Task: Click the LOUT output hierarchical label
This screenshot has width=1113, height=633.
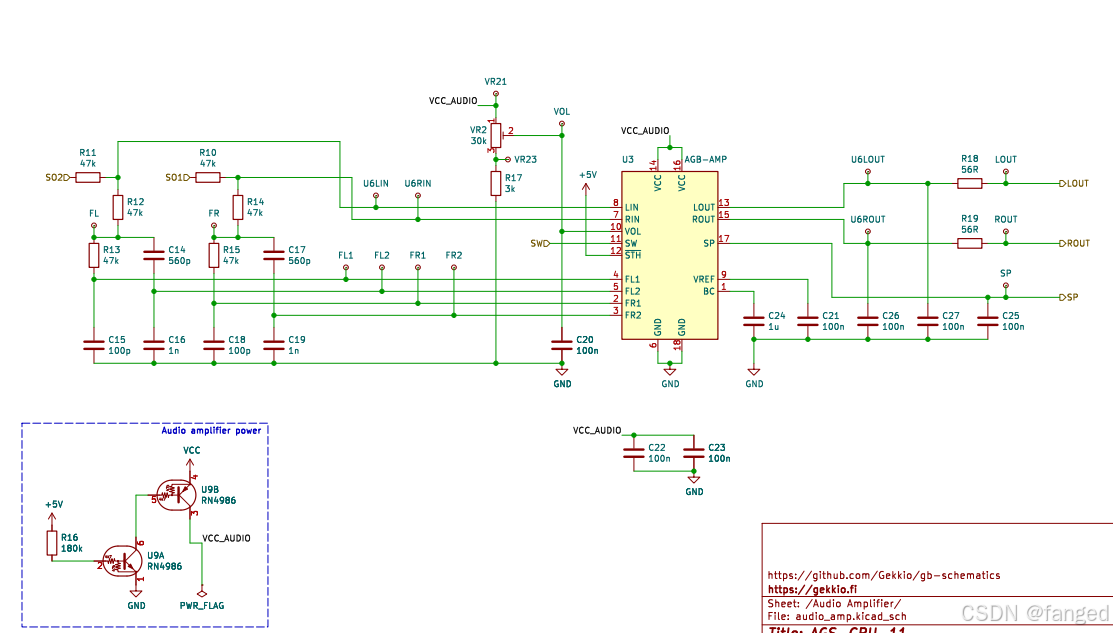Action: tap(1074, 183)
